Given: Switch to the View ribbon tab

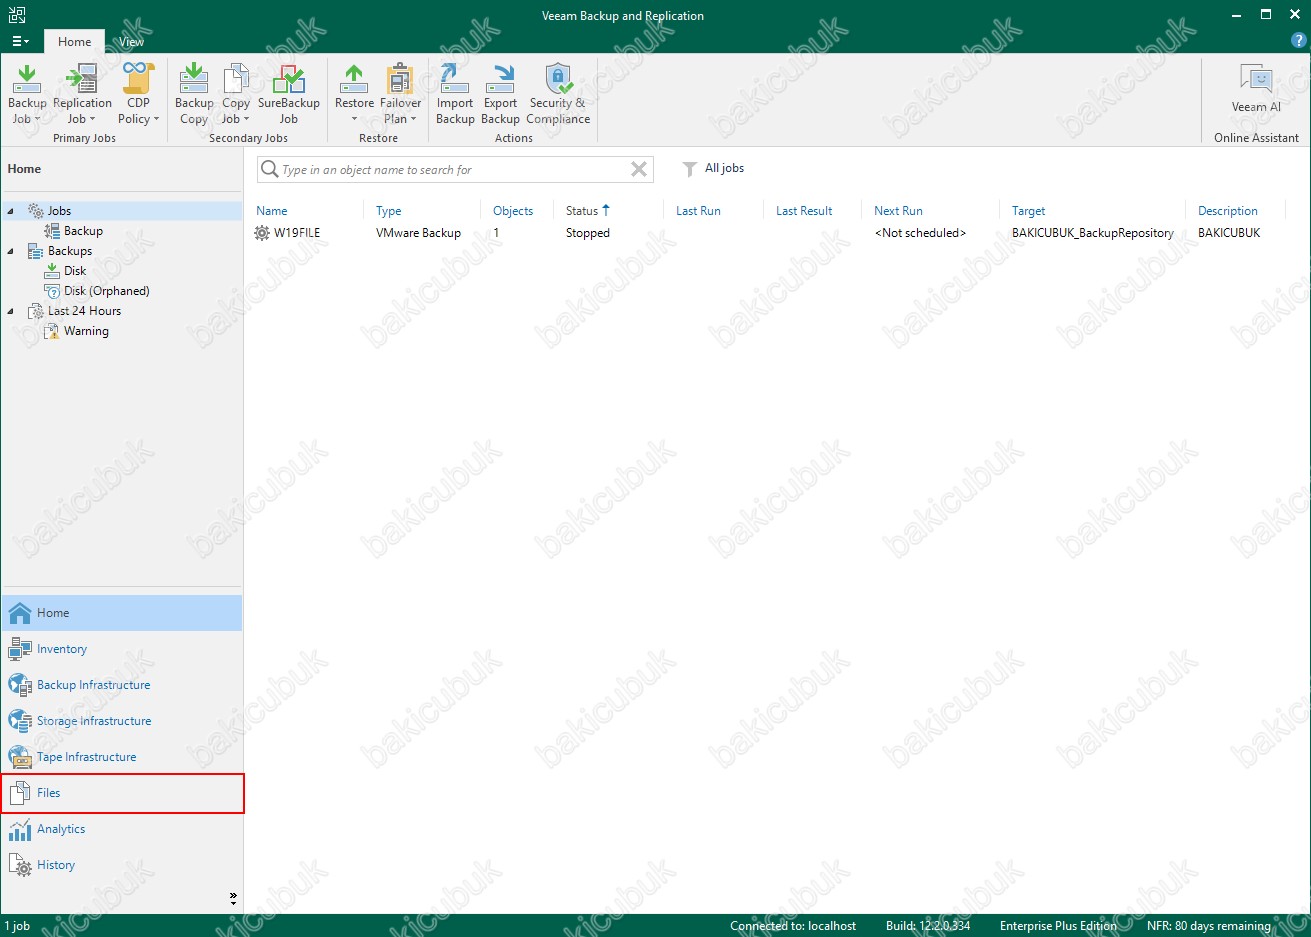Looking at the screenshot, I should point(131,42).
